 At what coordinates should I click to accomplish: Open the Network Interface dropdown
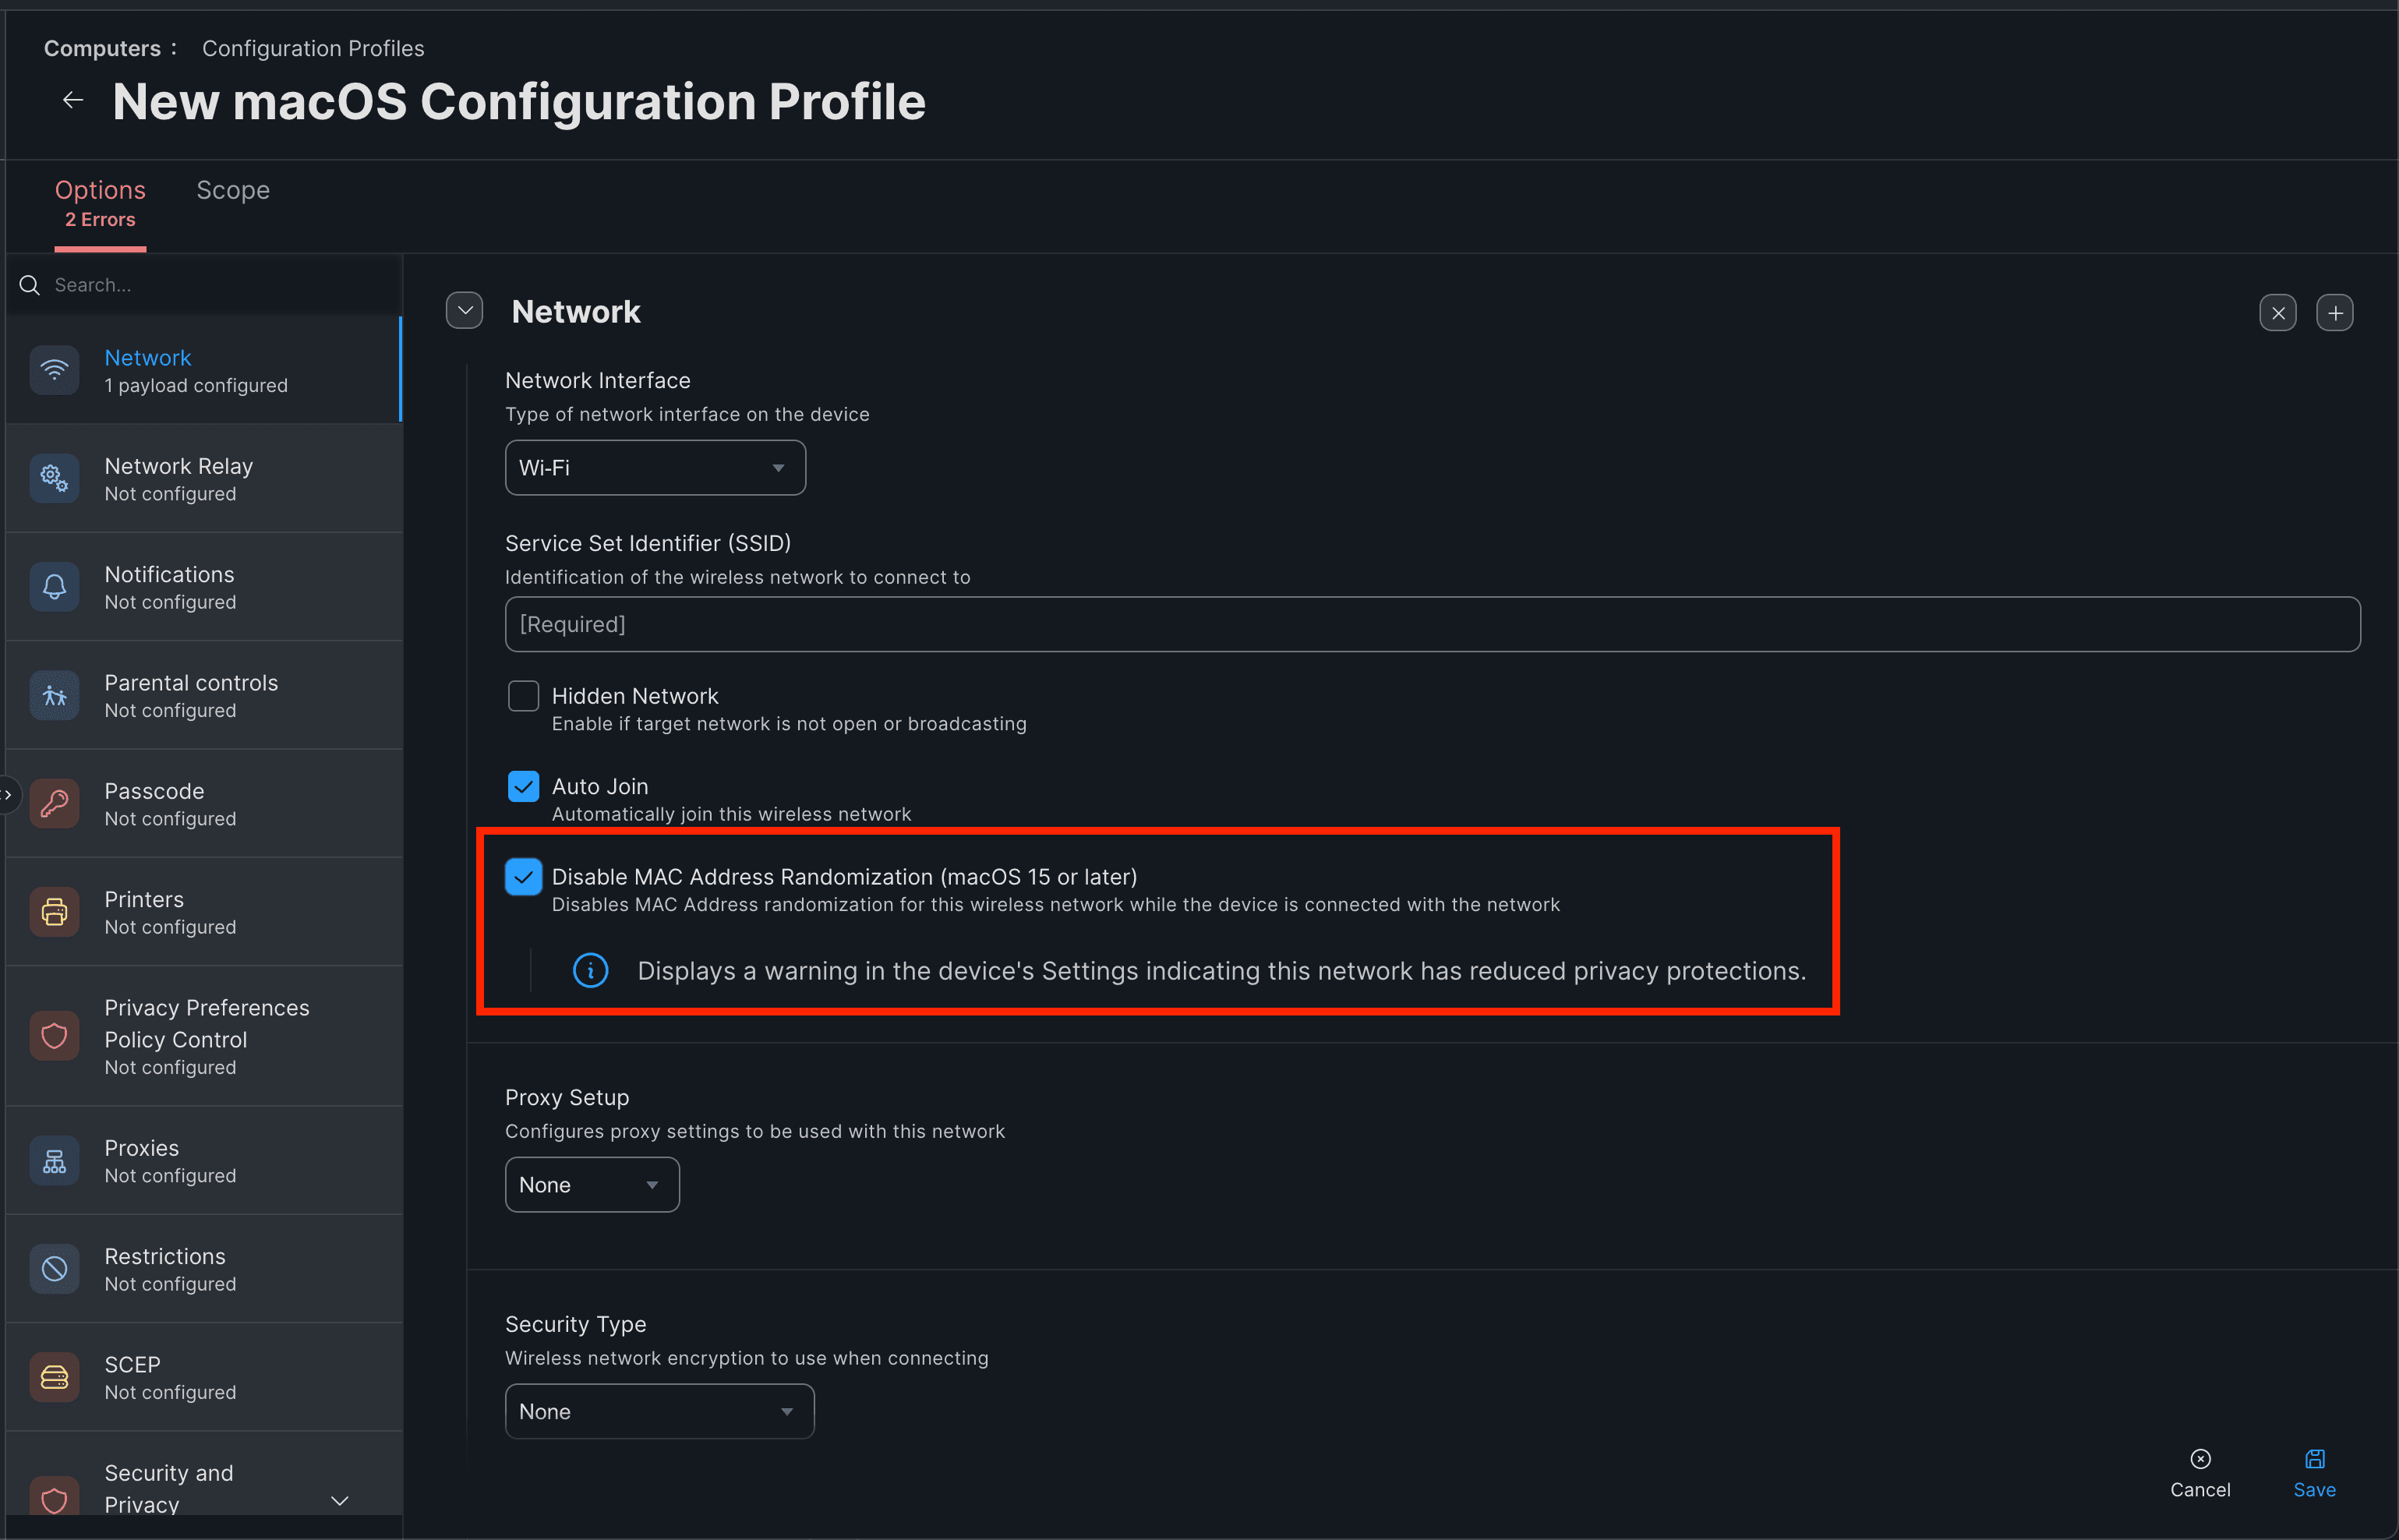pyautogui.click(x=654, y=467)
